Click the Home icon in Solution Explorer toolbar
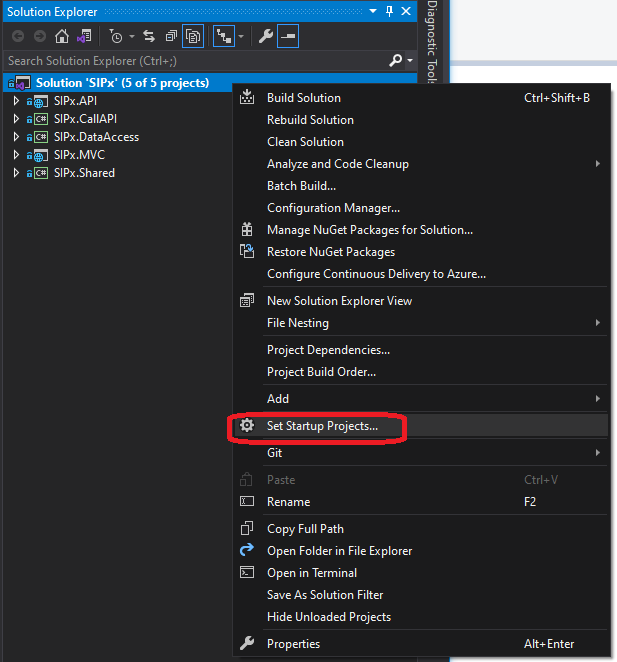 (x=62, y=36)
